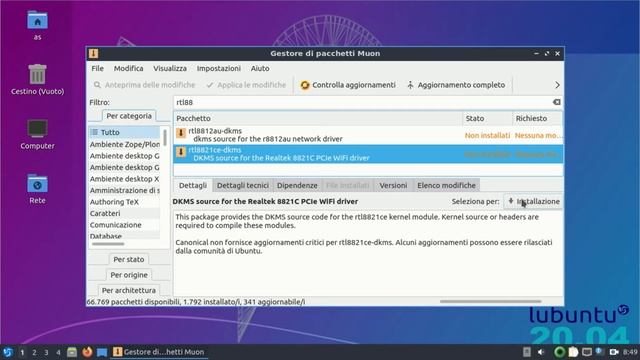
Task: Click the clipboard tray icon
Action: pos(573,352)
